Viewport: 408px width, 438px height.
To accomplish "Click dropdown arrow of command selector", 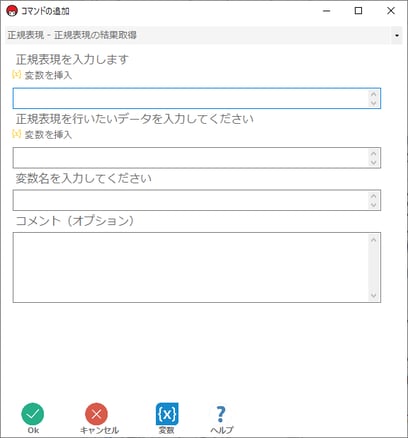I will coord(397,35).
